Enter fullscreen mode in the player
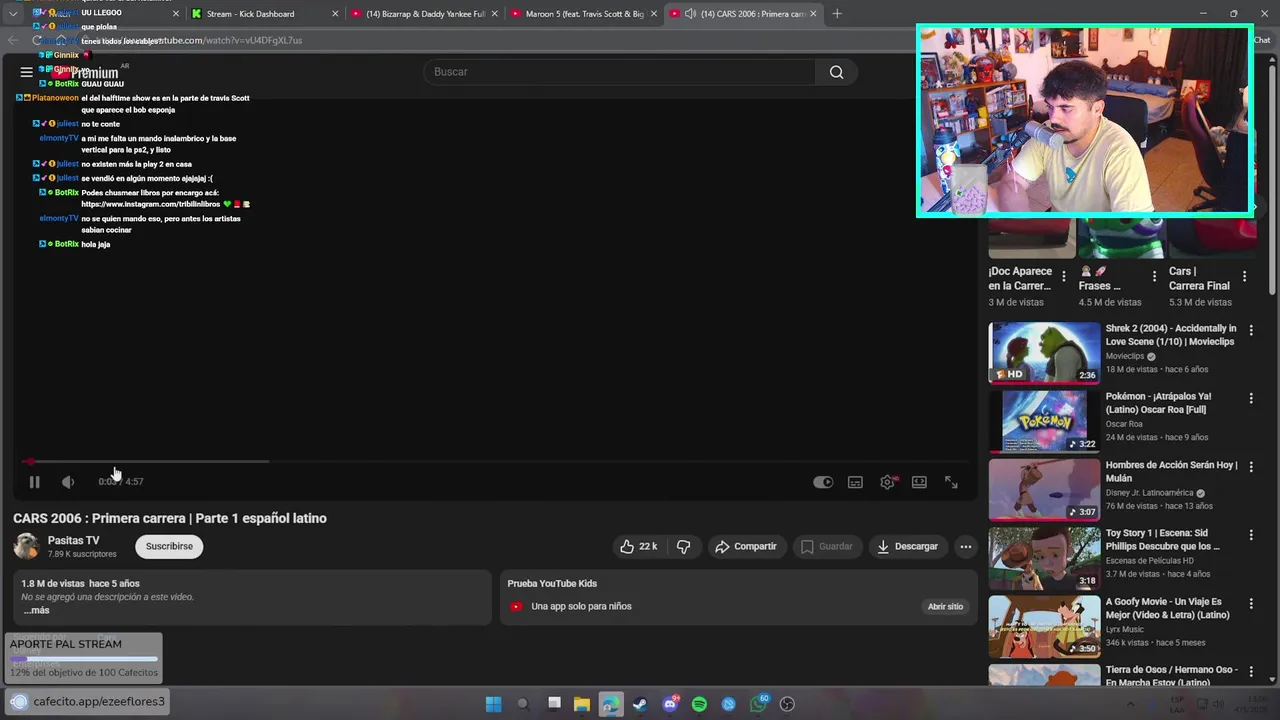The height and width of the screenshot is (720, 1280). point(951,482)
